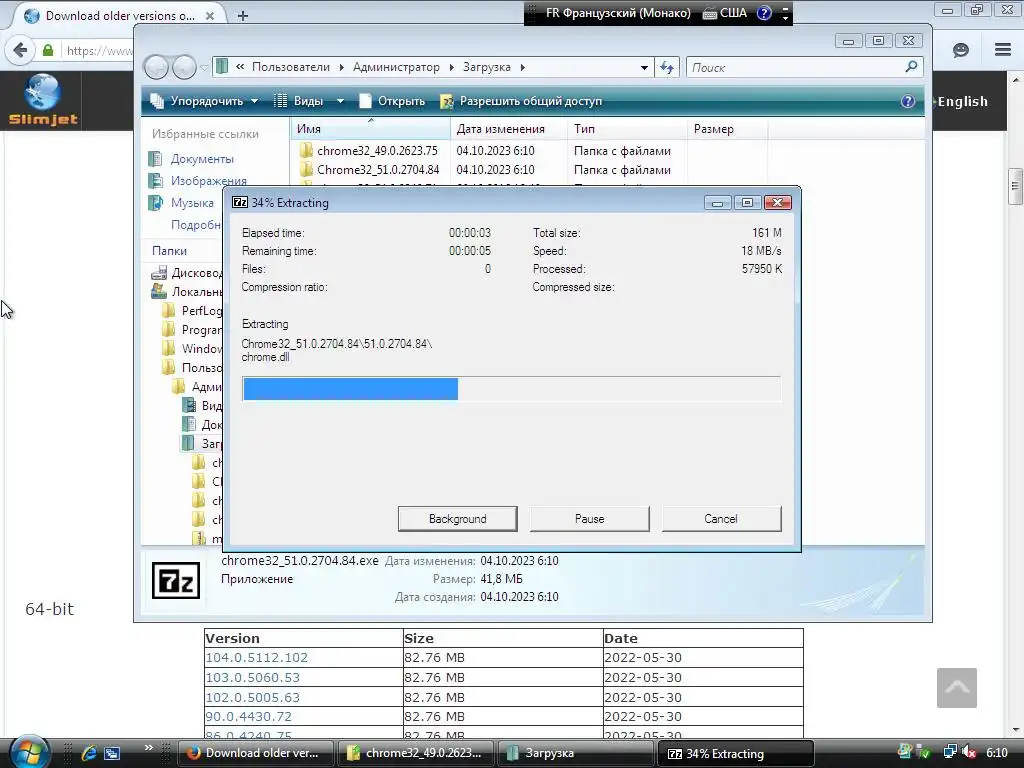
Task: Click the search magnifier icon
Action: pyautogui.click(x=912, y=67)
